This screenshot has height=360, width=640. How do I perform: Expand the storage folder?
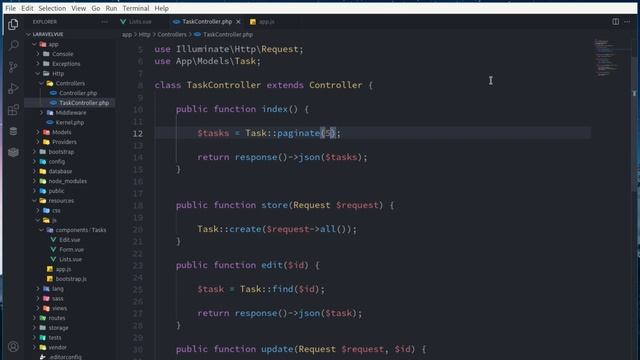pos(58,328)
